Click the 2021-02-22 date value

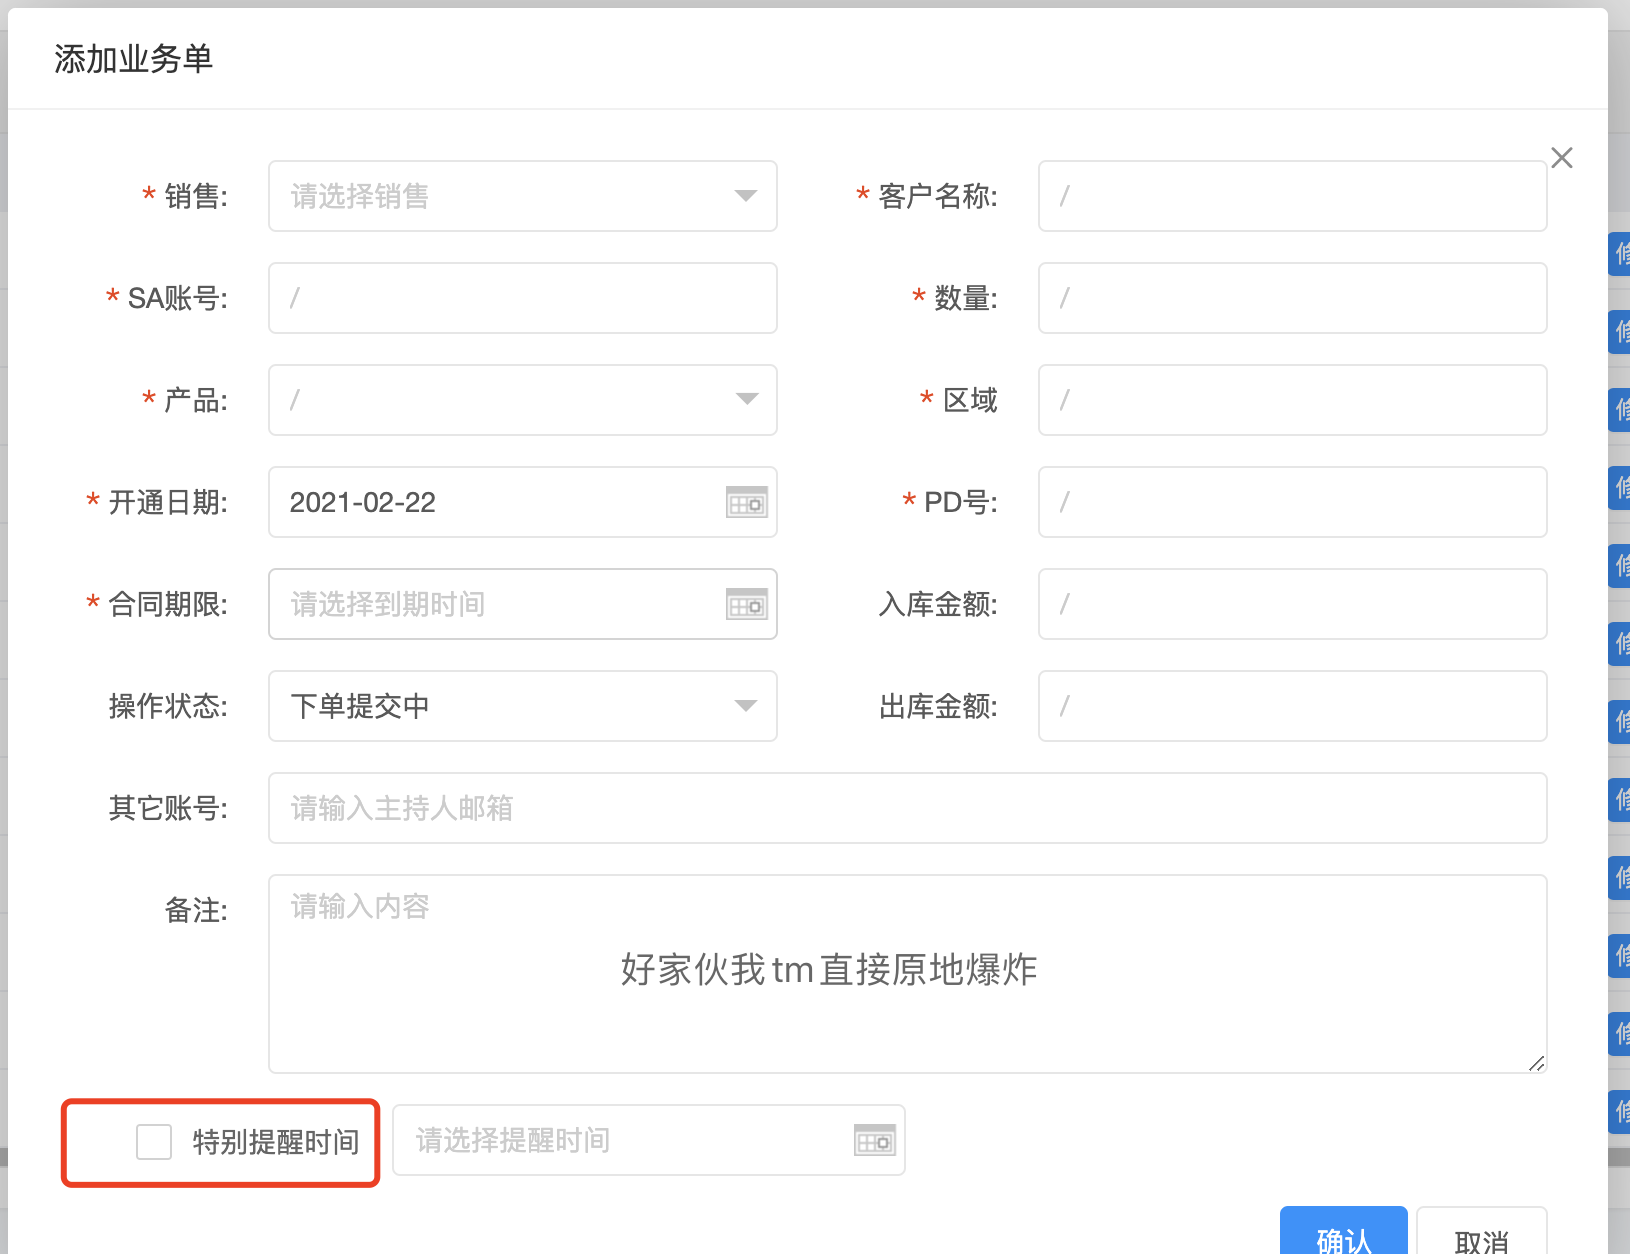[363, 502]
